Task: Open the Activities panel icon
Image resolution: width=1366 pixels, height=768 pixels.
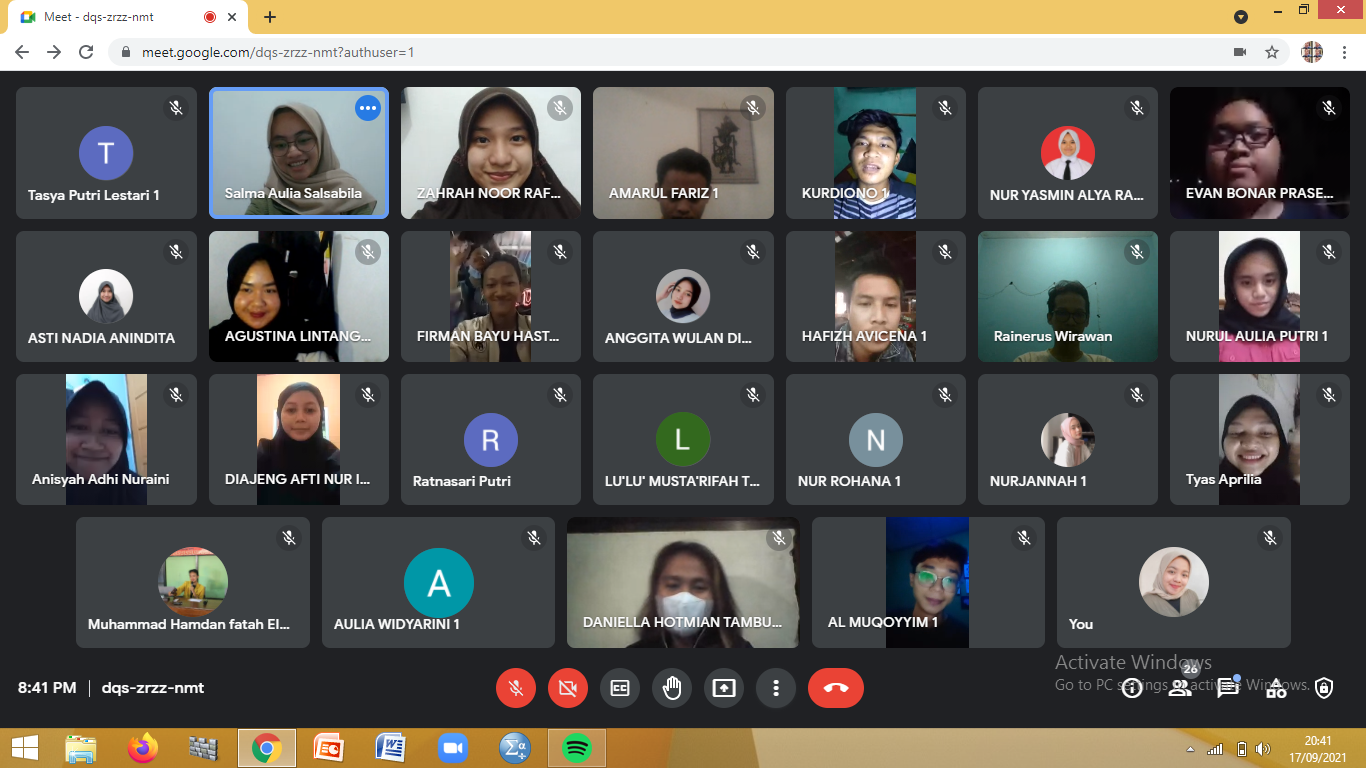Action: 1276,688
